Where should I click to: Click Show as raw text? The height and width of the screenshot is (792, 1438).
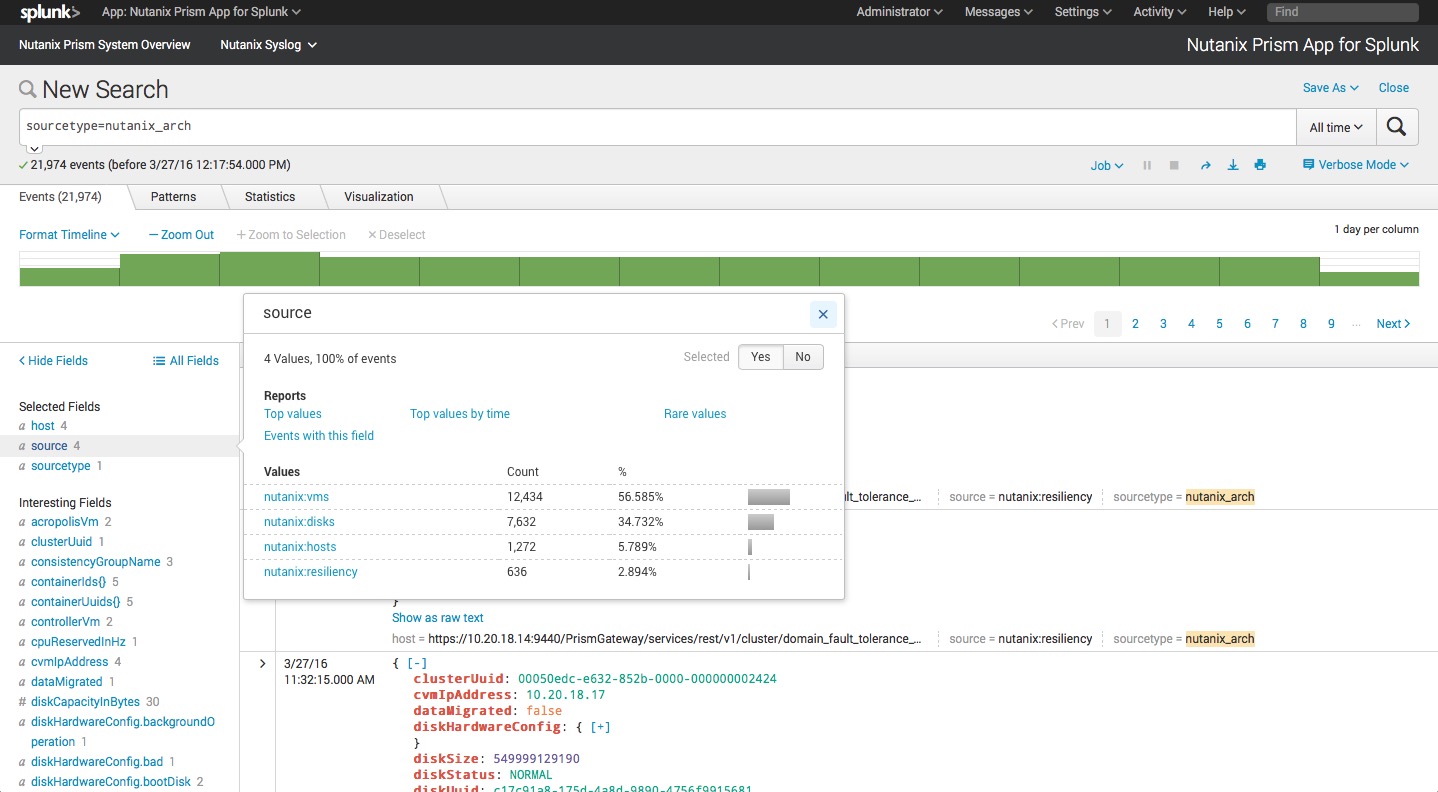pos(438,618)
